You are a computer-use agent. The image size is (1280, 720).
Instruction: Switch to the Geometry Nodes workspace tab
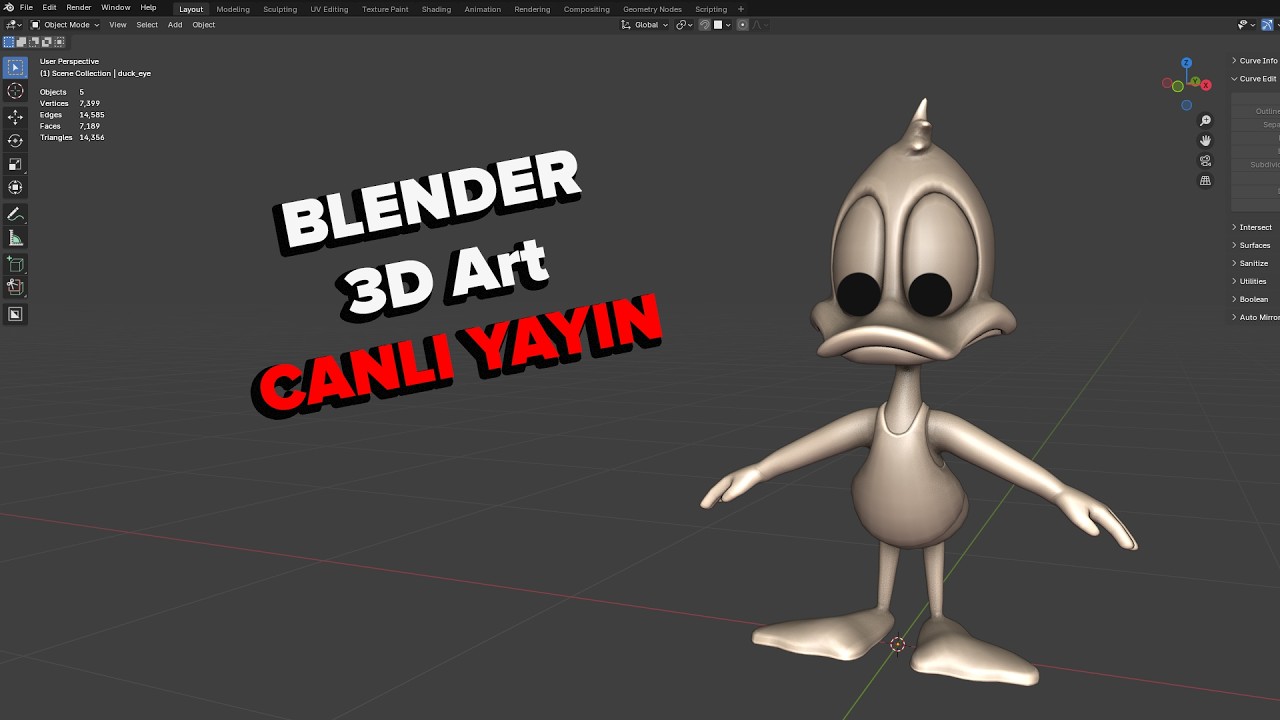pos(652,9)
